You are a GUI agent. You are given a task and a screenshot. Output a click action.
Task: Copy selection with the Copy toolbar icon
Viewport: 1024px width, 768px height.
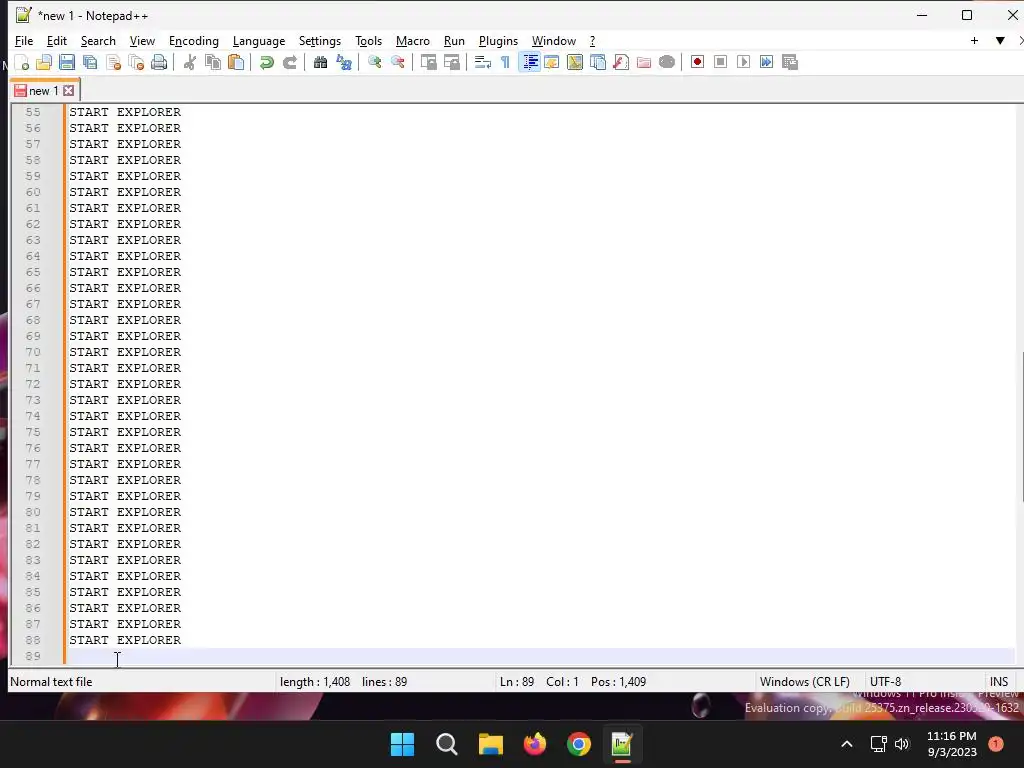[213, 62]
